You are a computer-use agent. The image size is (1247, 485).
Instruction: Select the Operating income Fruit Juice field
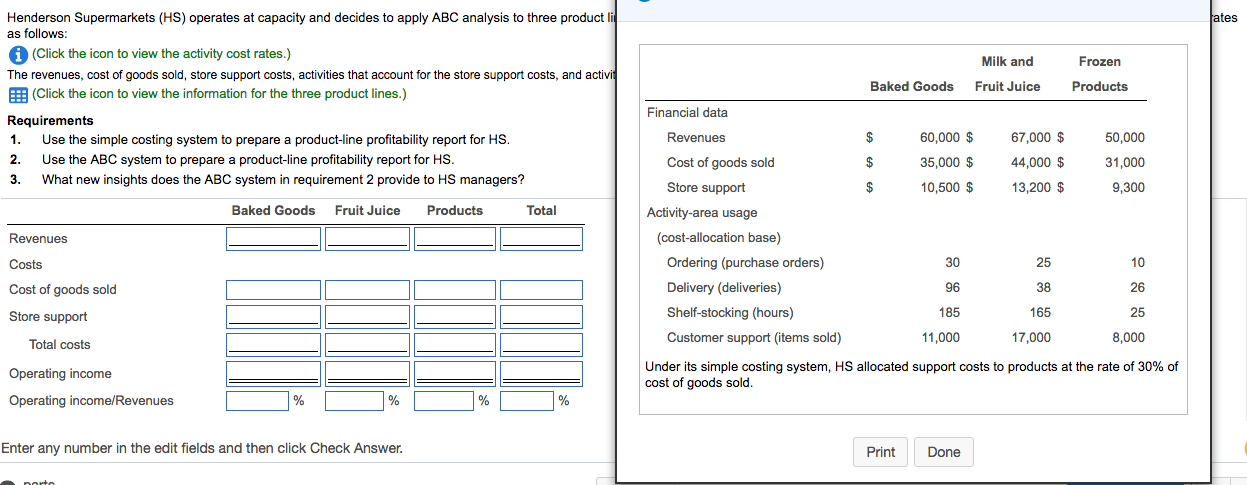click(367, 373)
